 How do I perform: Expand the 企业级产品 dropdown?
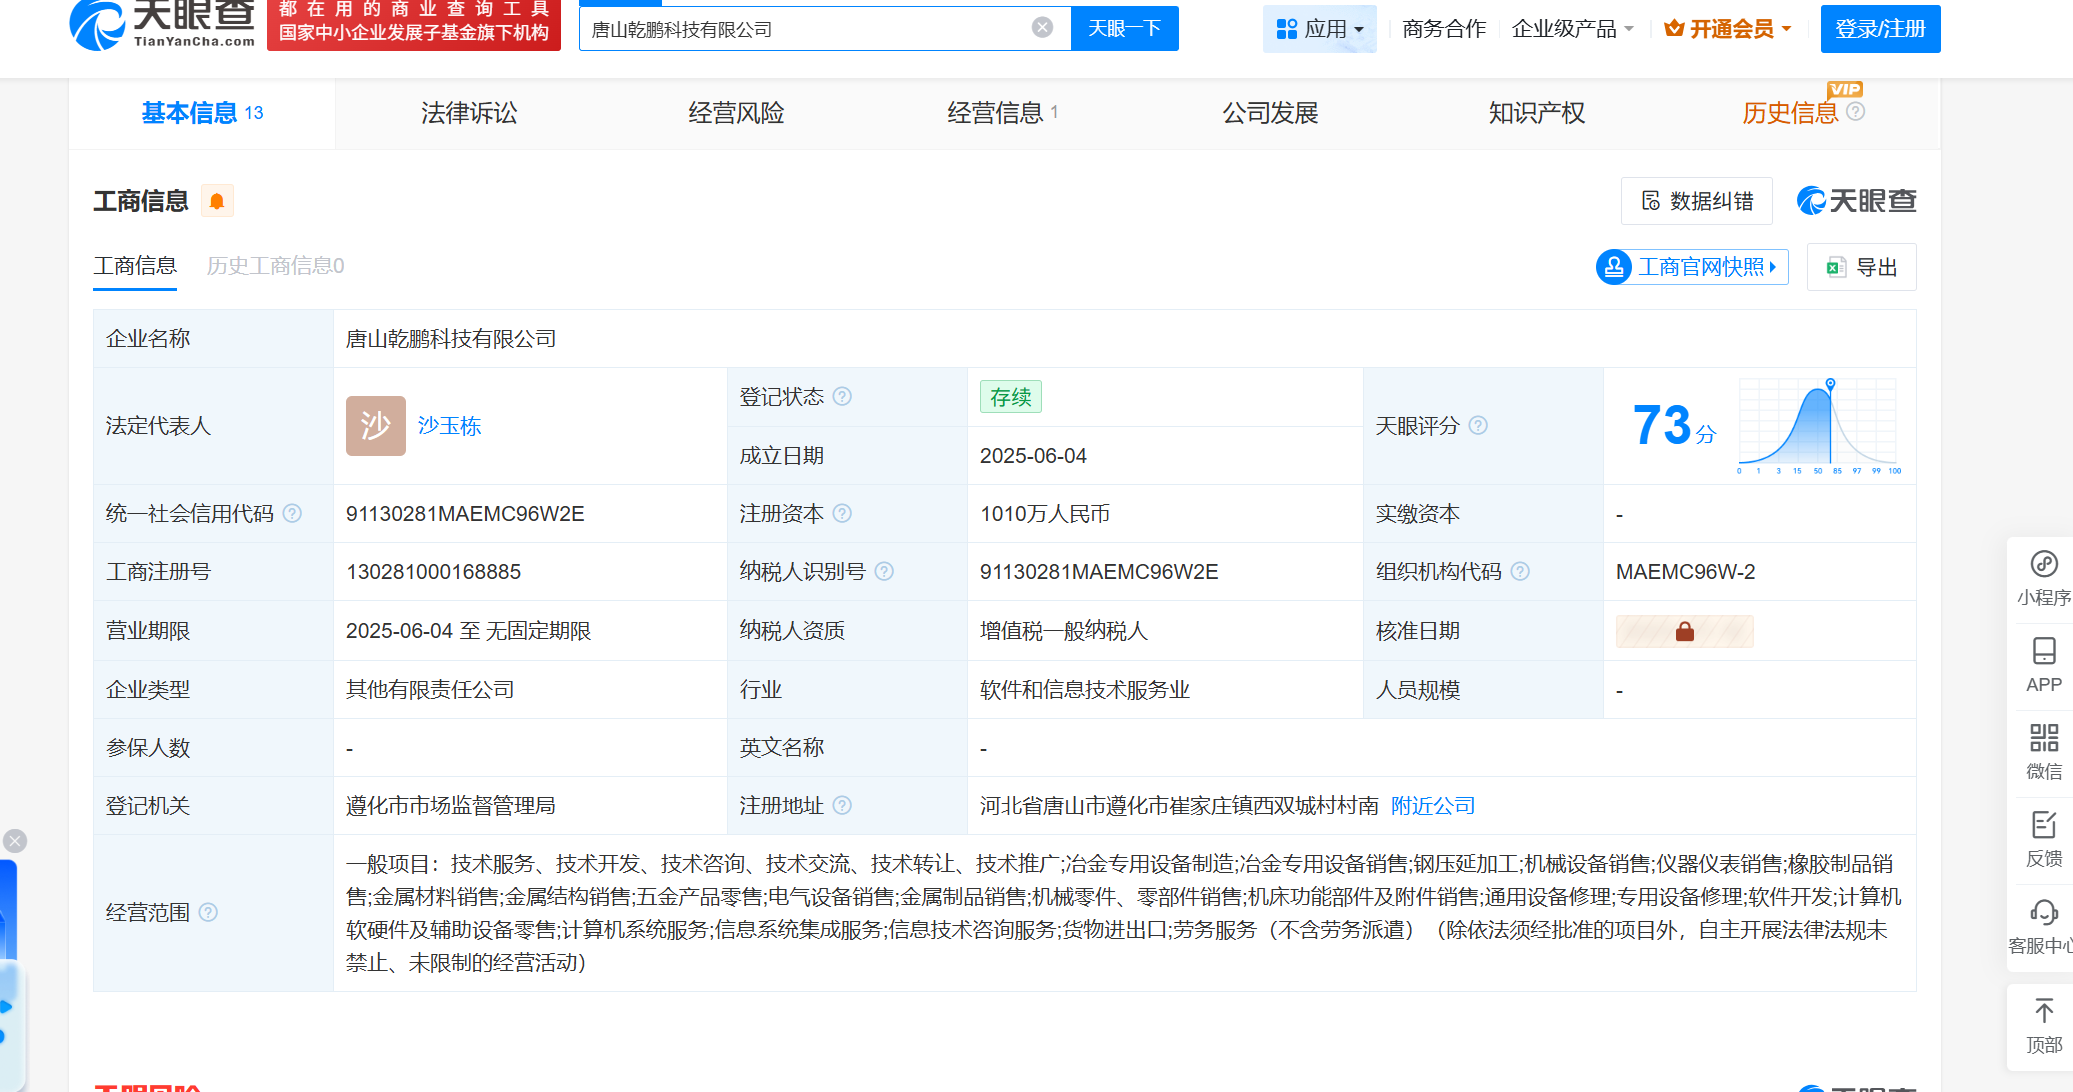[x=1572, y=29]
